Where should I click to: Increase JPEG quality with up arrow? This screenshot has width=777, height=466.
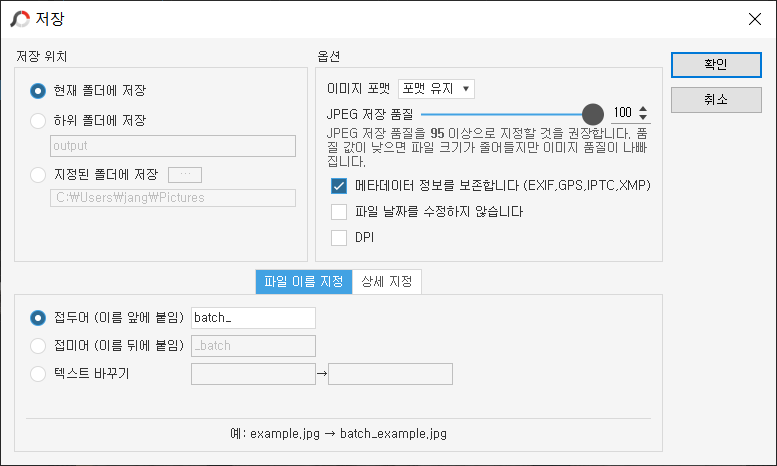[643, 109]
